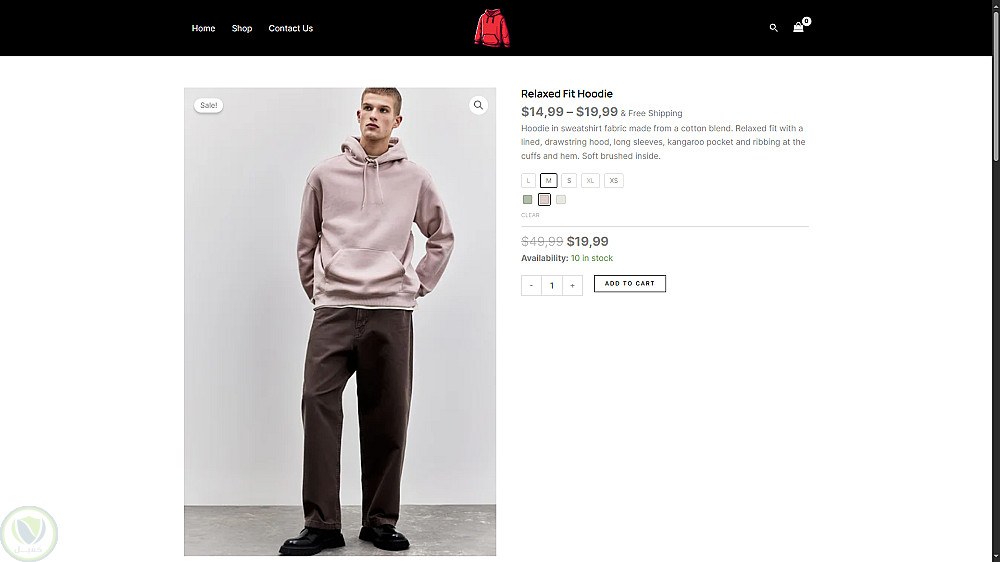Open the site search icon
1000x562 pixels.
773,28
